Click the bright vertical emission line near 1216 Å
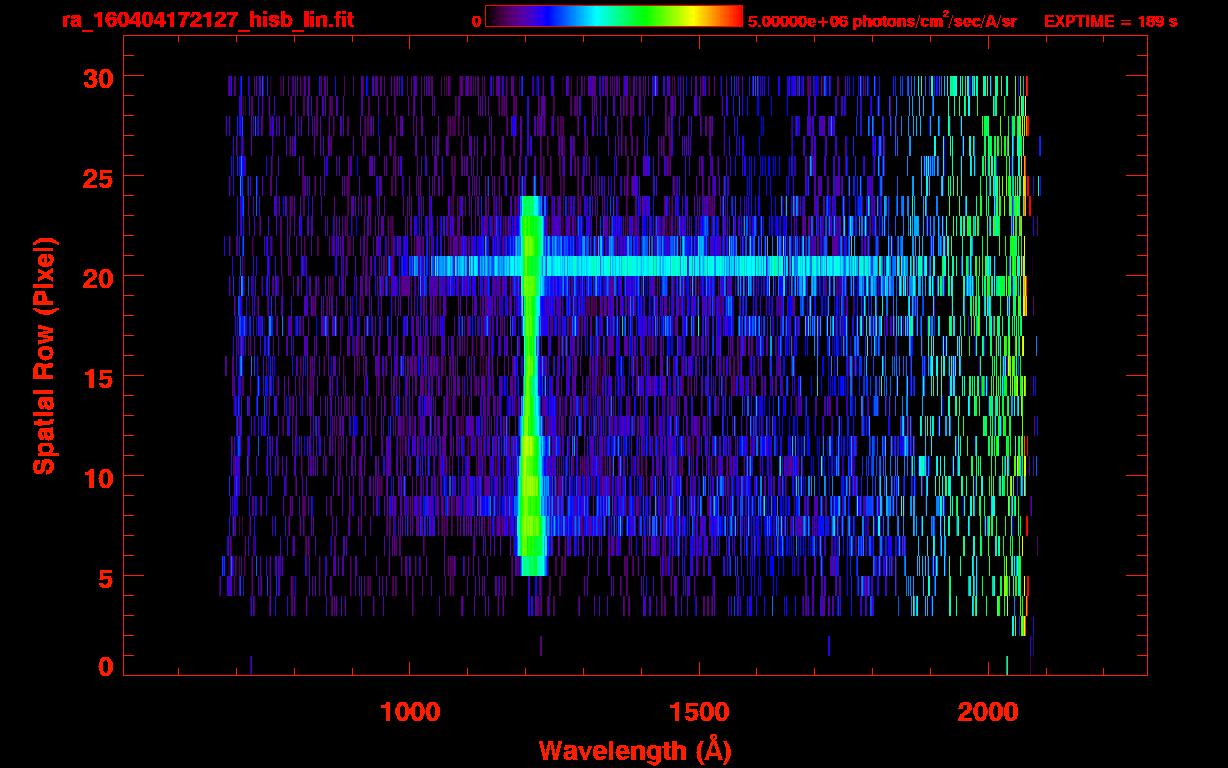The image size is (1228, 768). click(531, 386)
